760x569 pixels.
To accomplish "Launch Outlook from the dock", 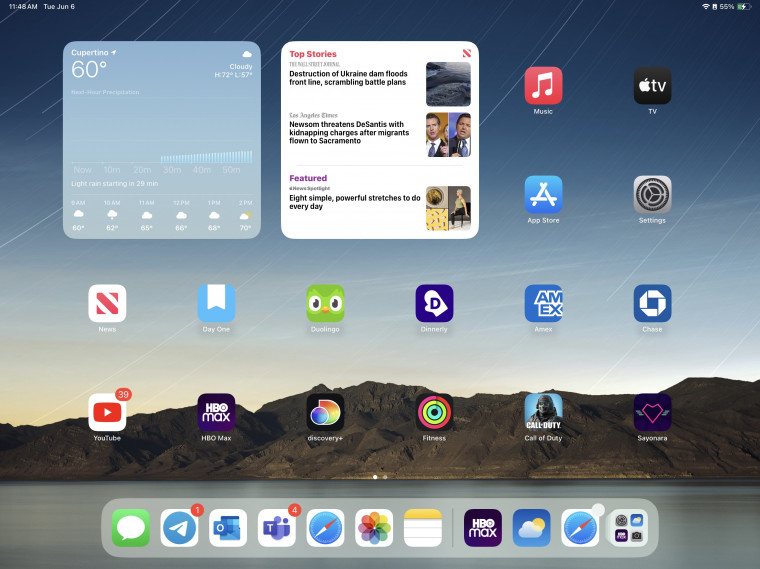I will pyautogui.click(x=228, y=528).
